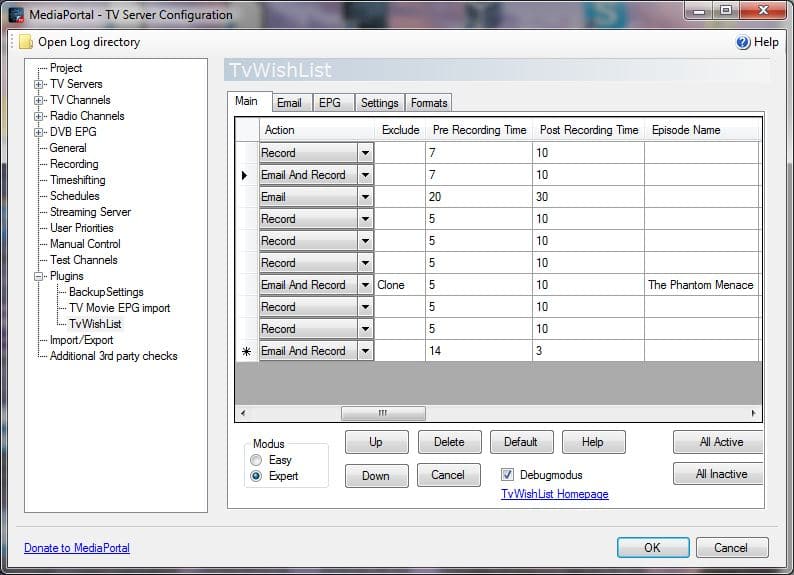794x575 pixels.
Task: Click the bottom Cancel button of the dialog
Action: 732,548
